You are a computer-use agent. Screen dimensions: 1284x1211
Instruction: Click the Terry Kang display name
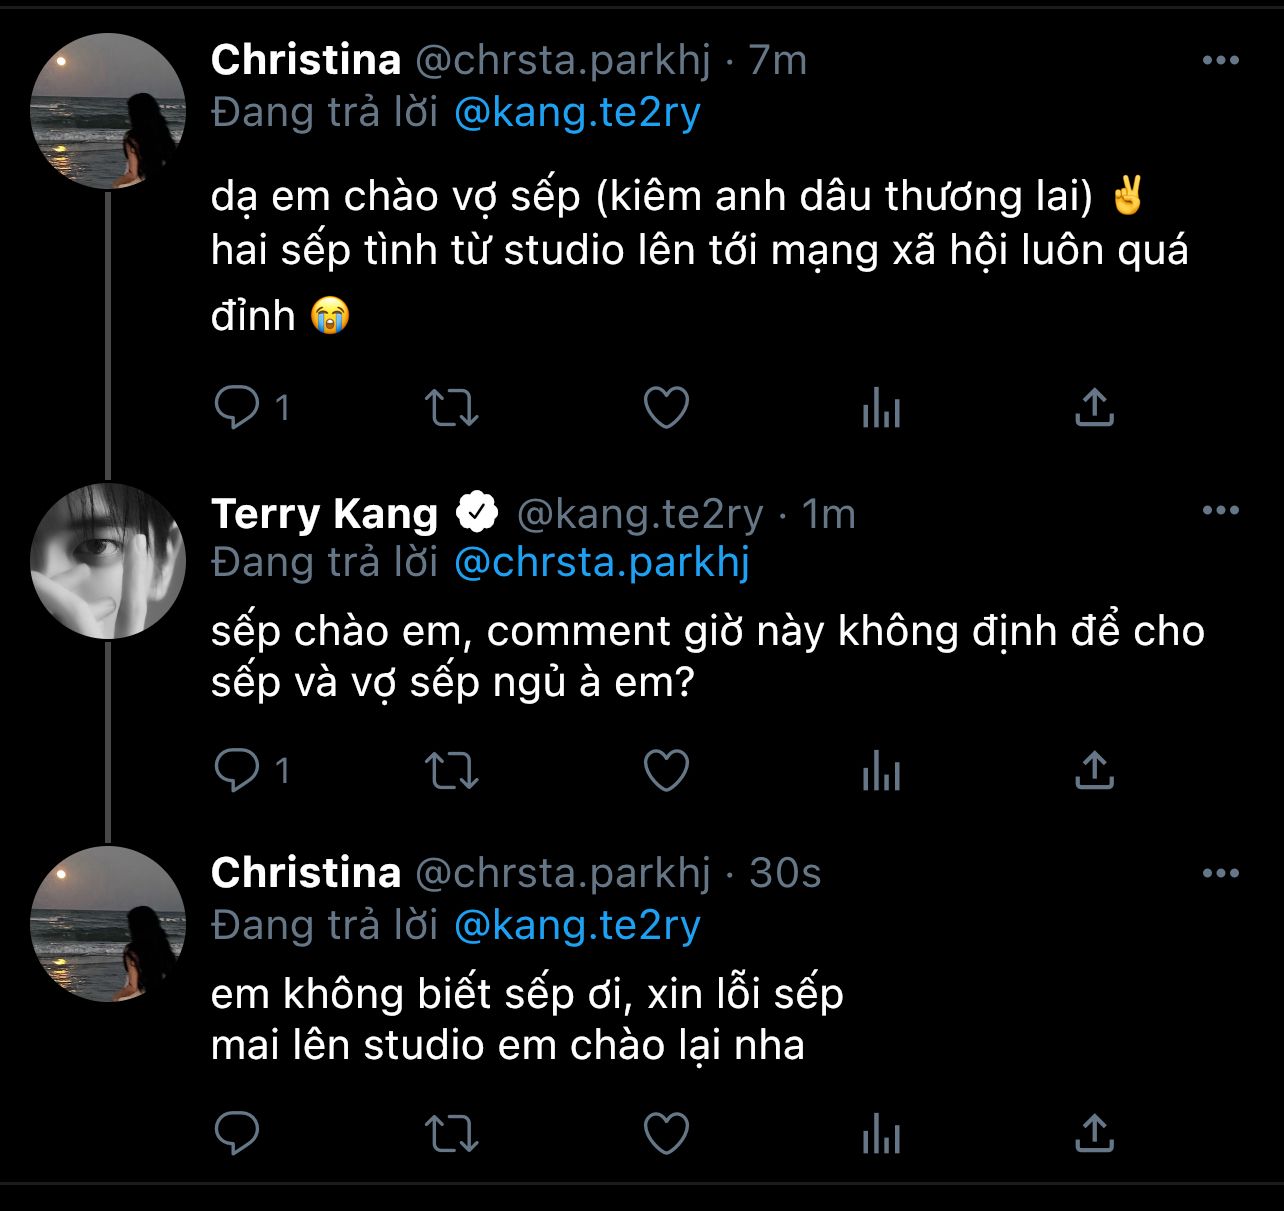324,514
